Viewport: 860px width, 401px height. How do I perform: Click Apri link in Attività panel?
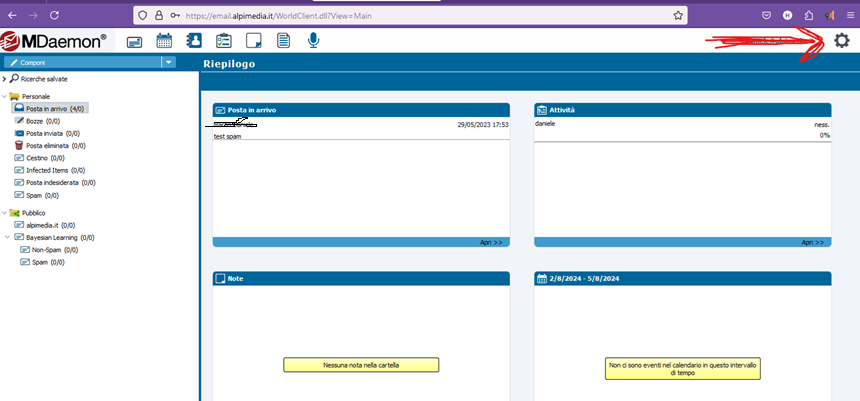point(812,242)
